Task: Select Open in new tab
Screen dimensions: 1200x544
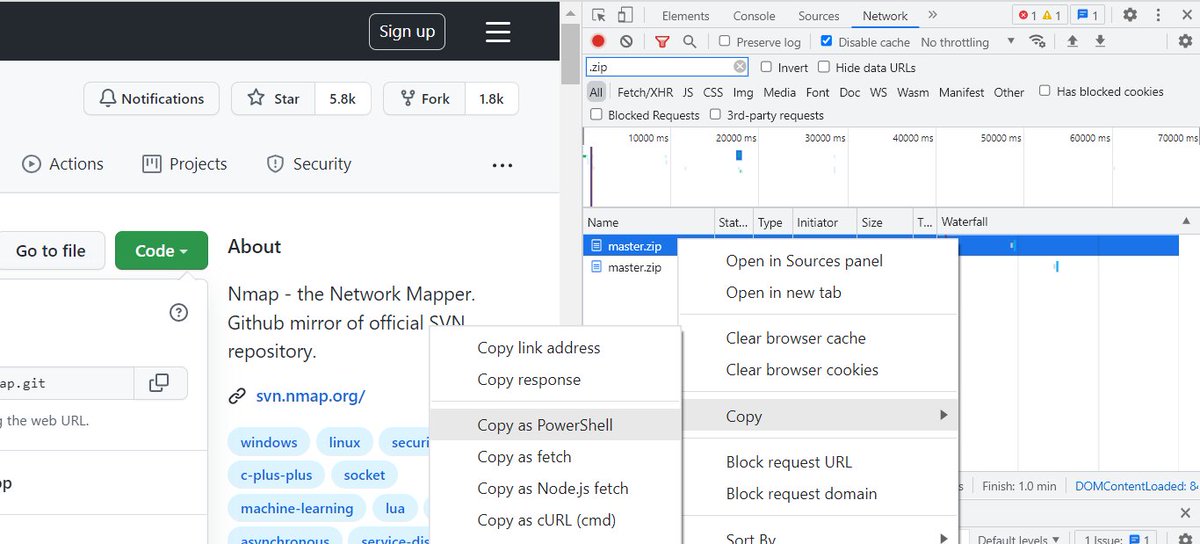Action: [818, 293]
